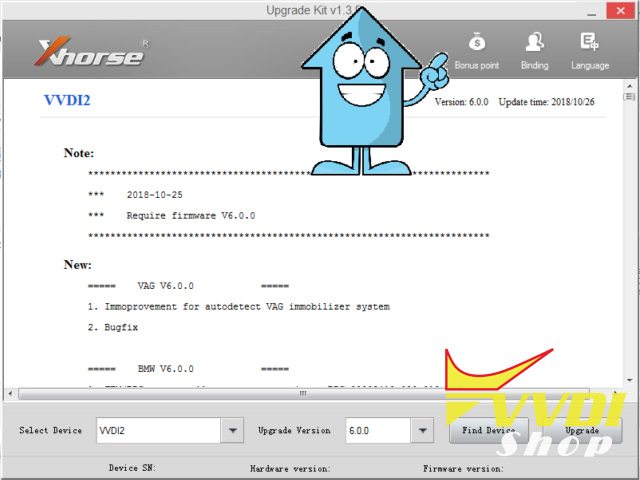Click the 'Hardware version:' status label

[290, 469]
